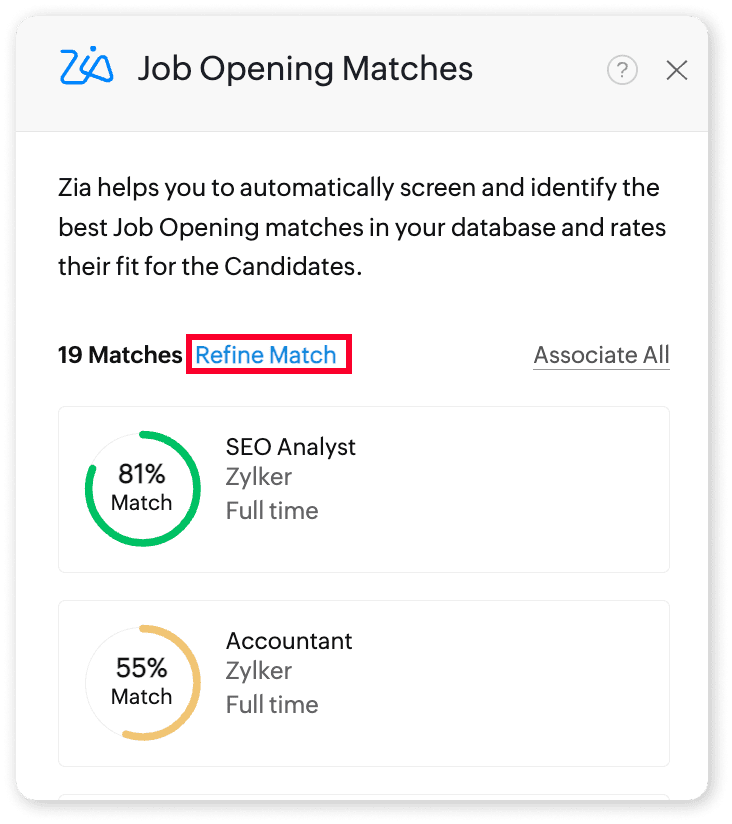Click Full time label under SEO Analyst

(272, 510)
